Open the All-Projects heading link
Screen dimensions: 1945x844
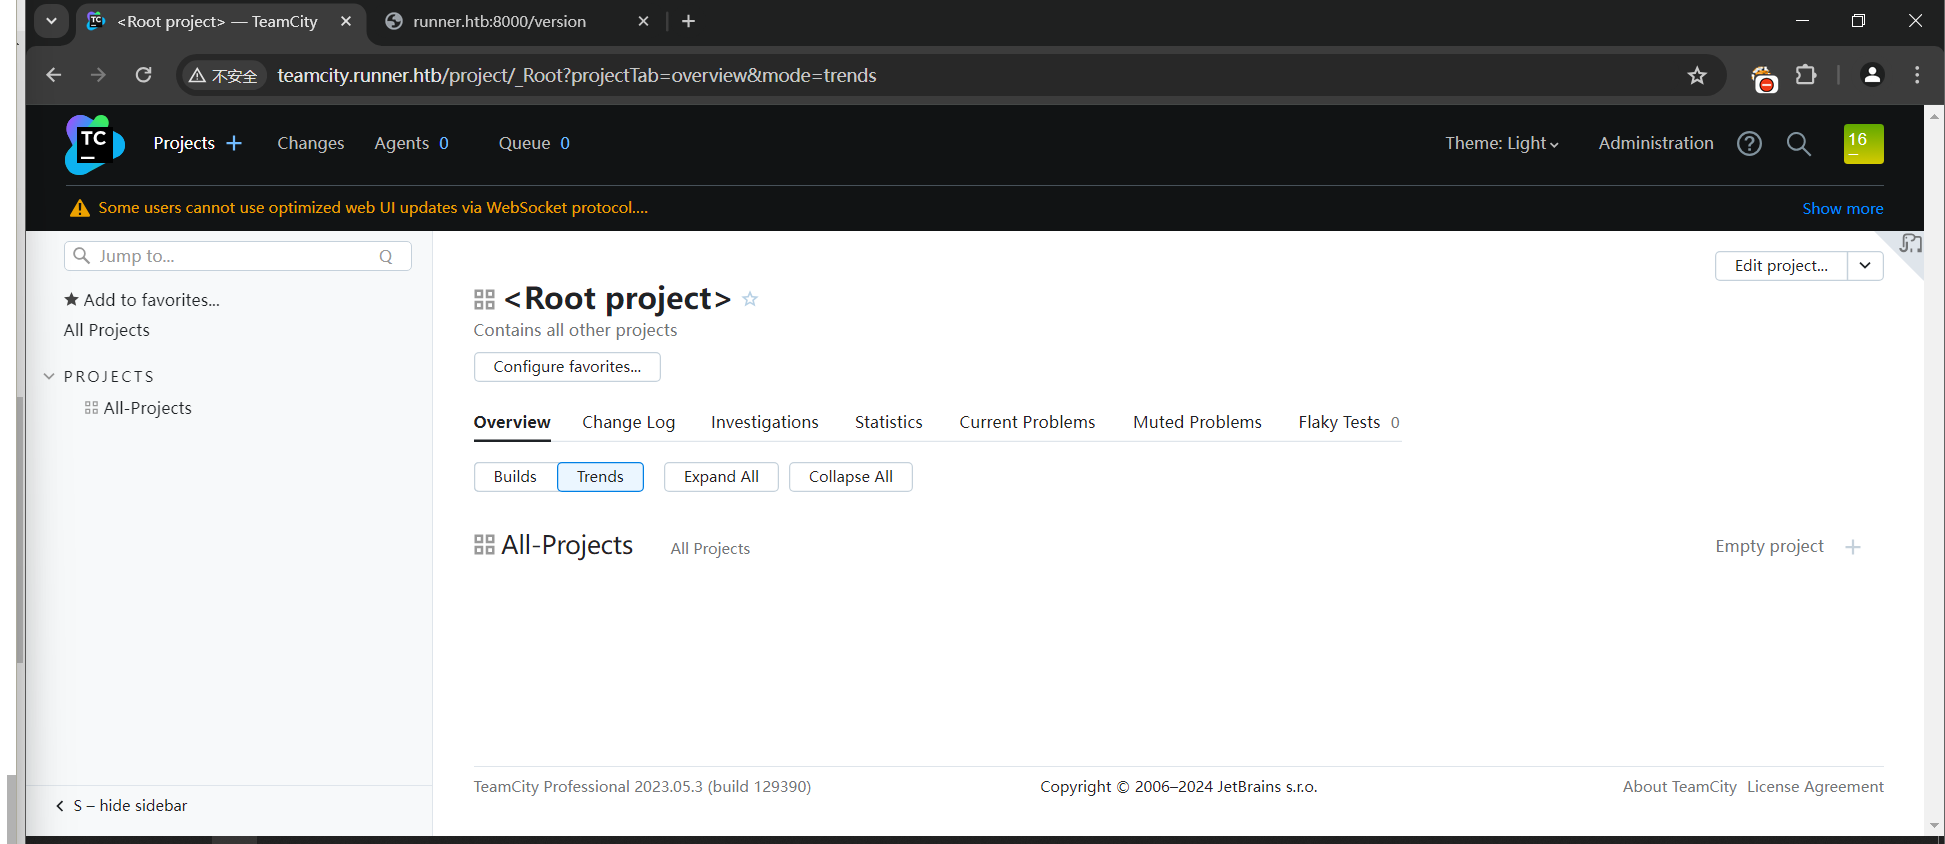pyautogui.click(x=567, y=545)
